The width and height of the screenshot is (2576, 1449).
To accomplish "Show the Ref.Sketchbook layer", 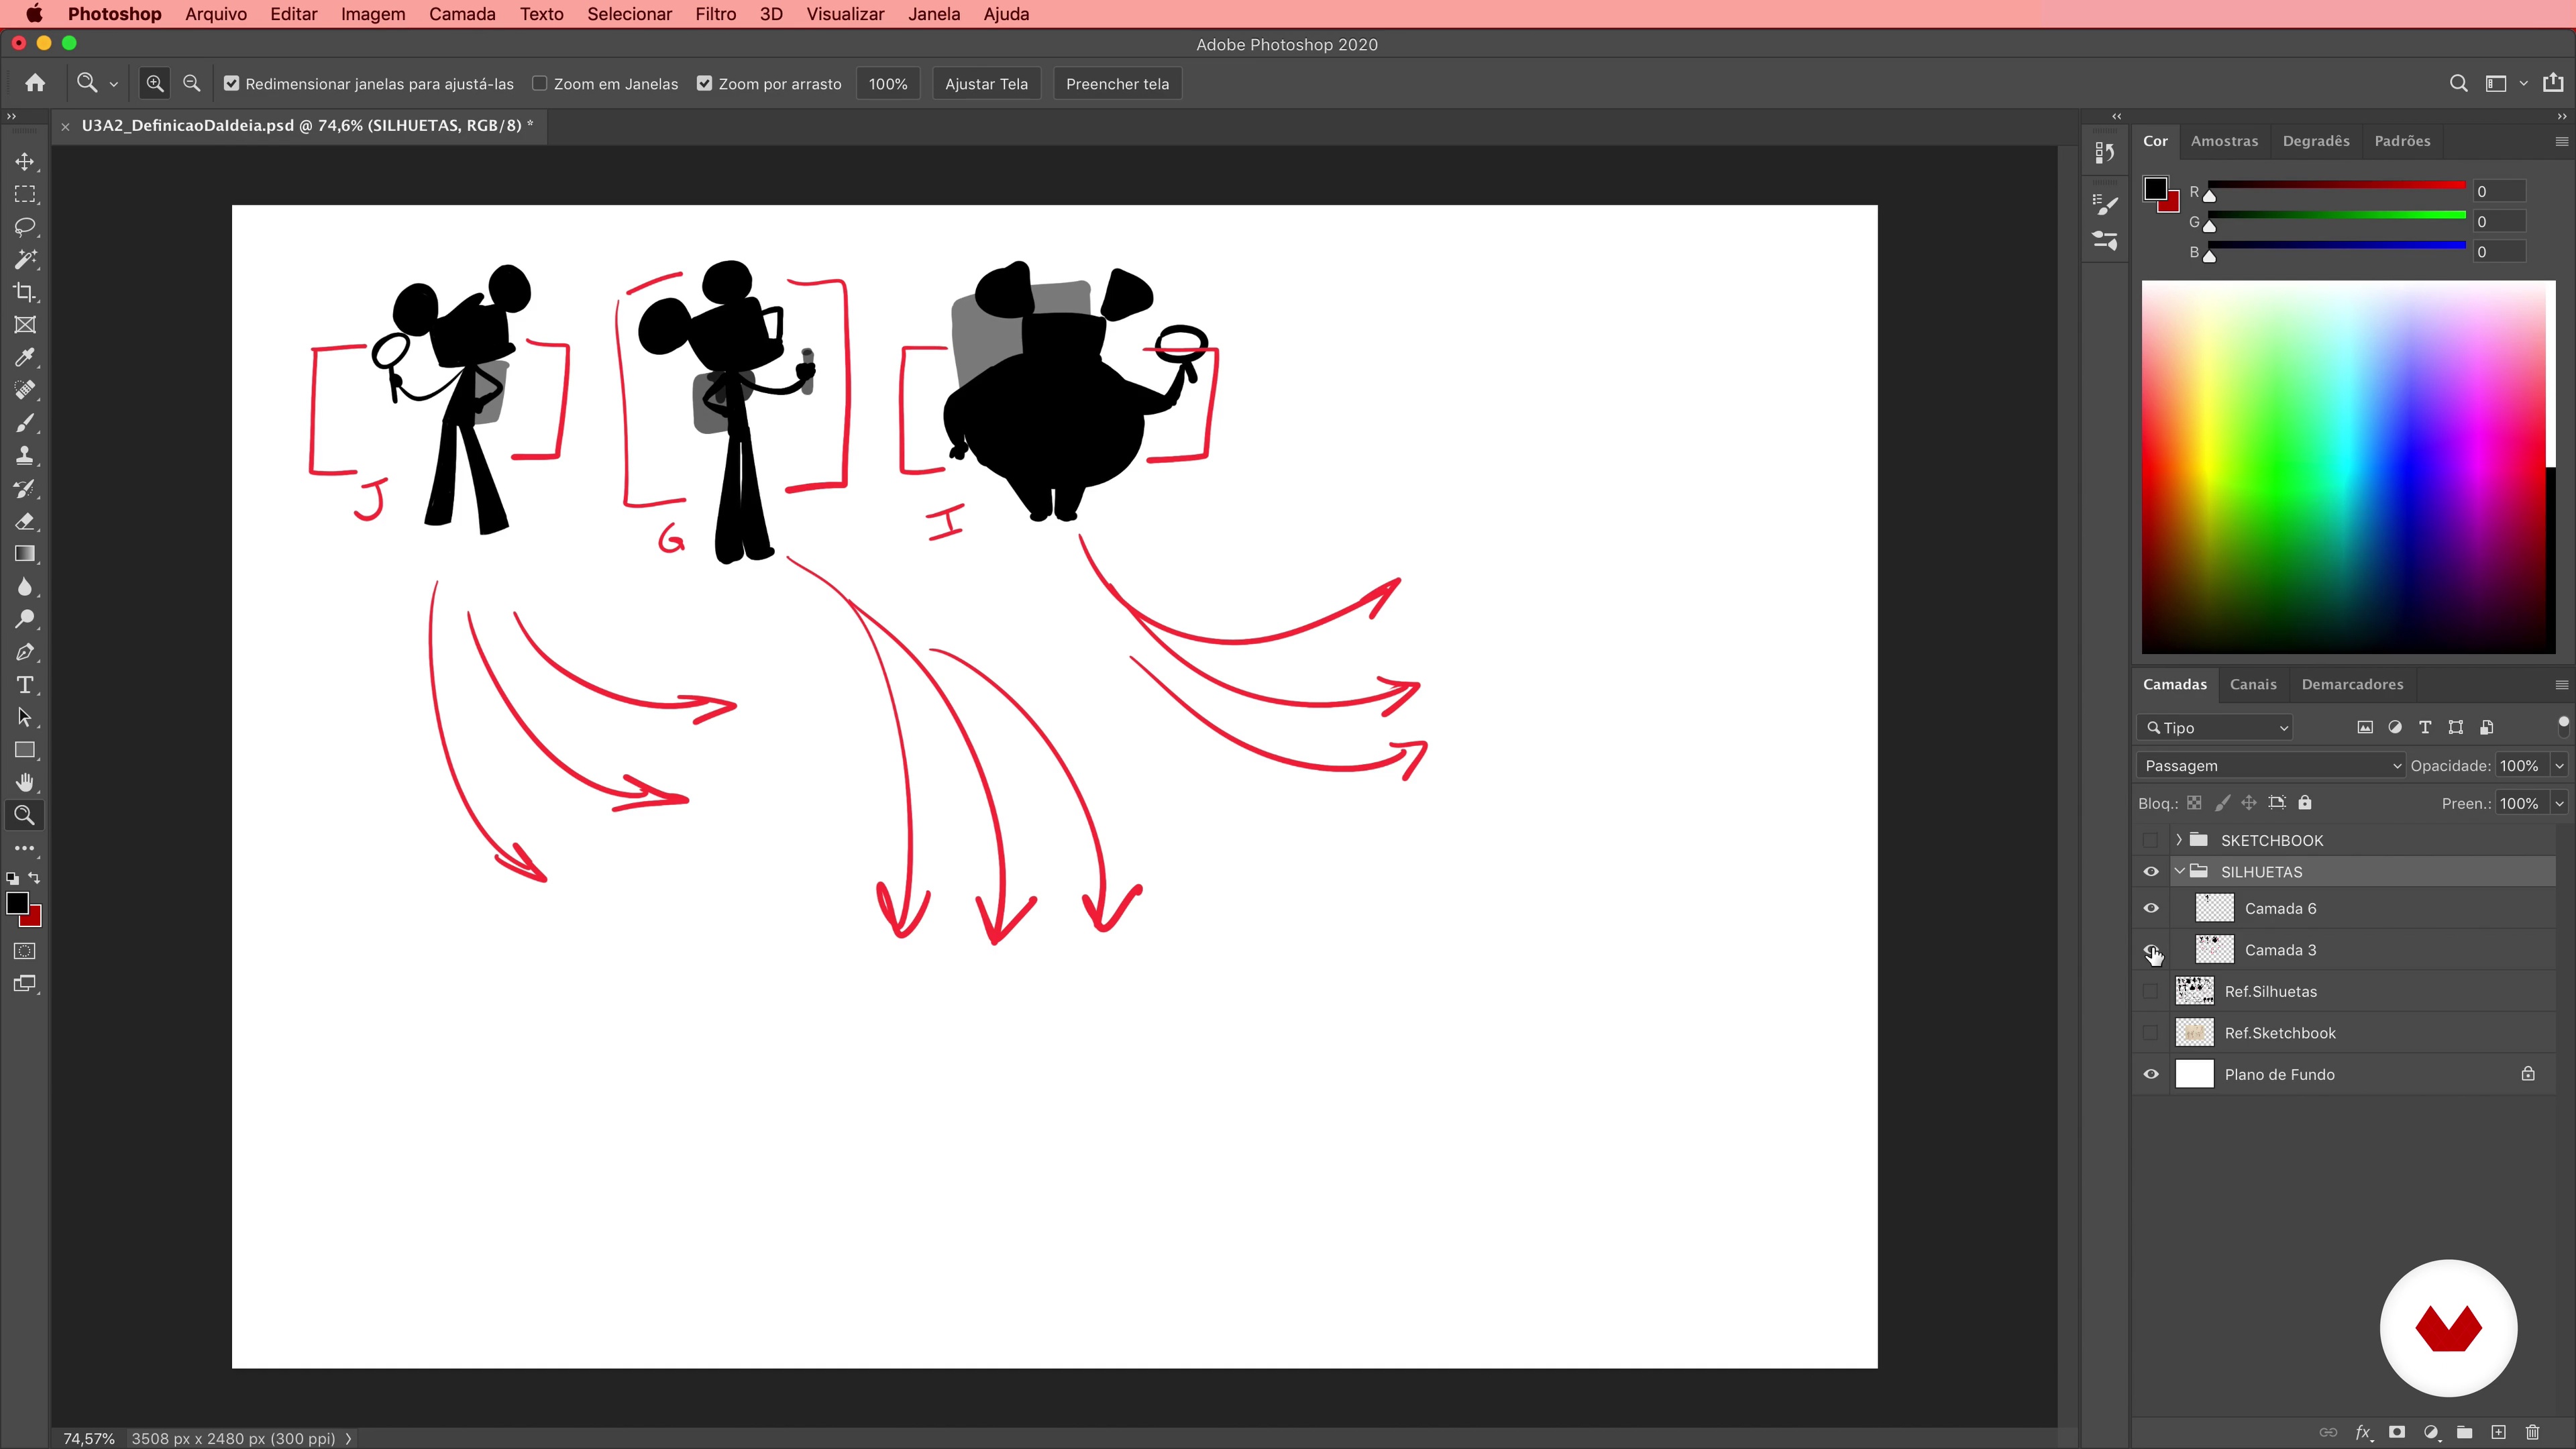I will pos(2151,1033).
